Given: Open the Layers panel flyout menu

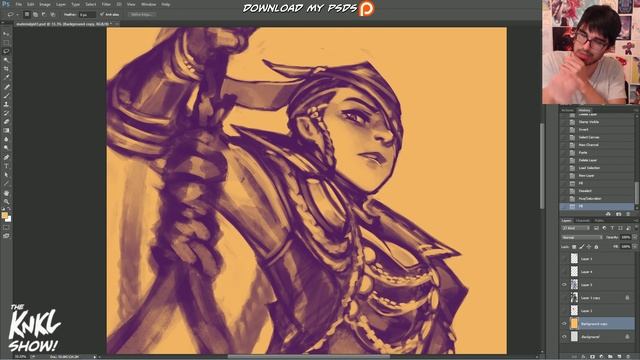Looking at the screenshot, I should (x=636, y=221).
